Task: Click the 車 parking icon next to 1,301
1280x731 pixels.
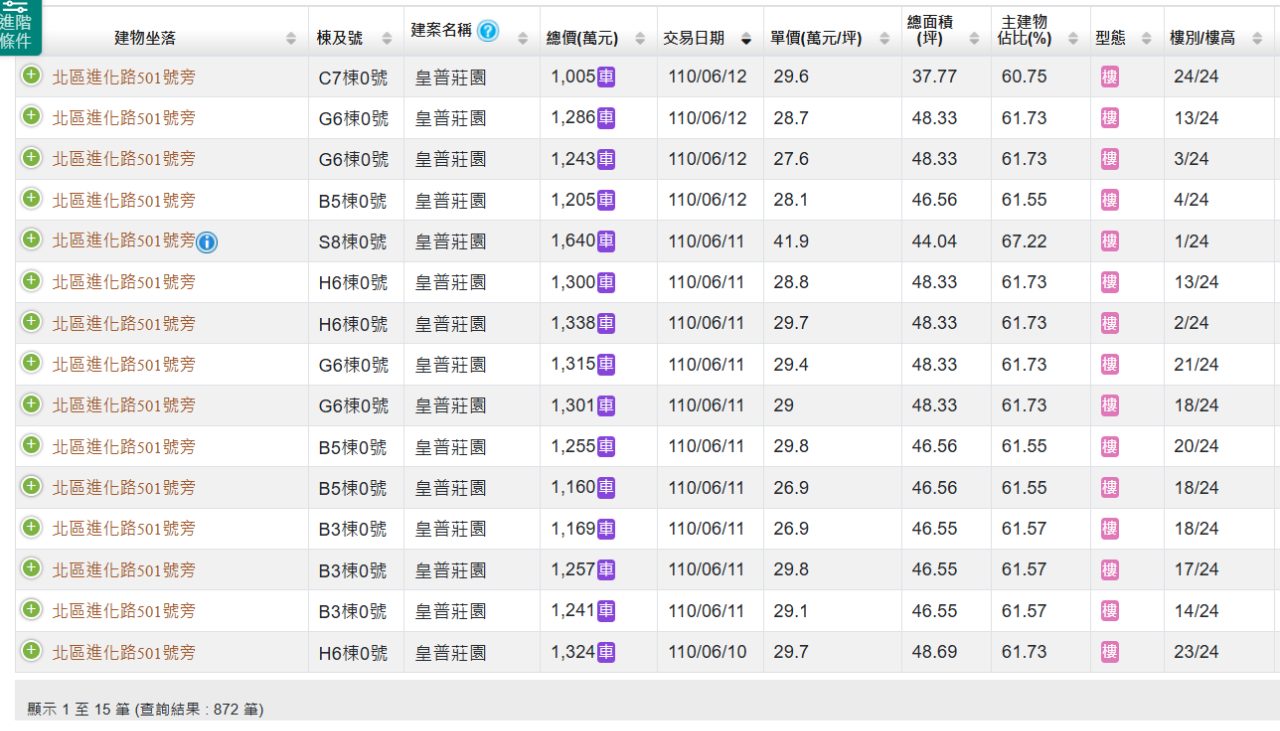Action: coord(606,405)
